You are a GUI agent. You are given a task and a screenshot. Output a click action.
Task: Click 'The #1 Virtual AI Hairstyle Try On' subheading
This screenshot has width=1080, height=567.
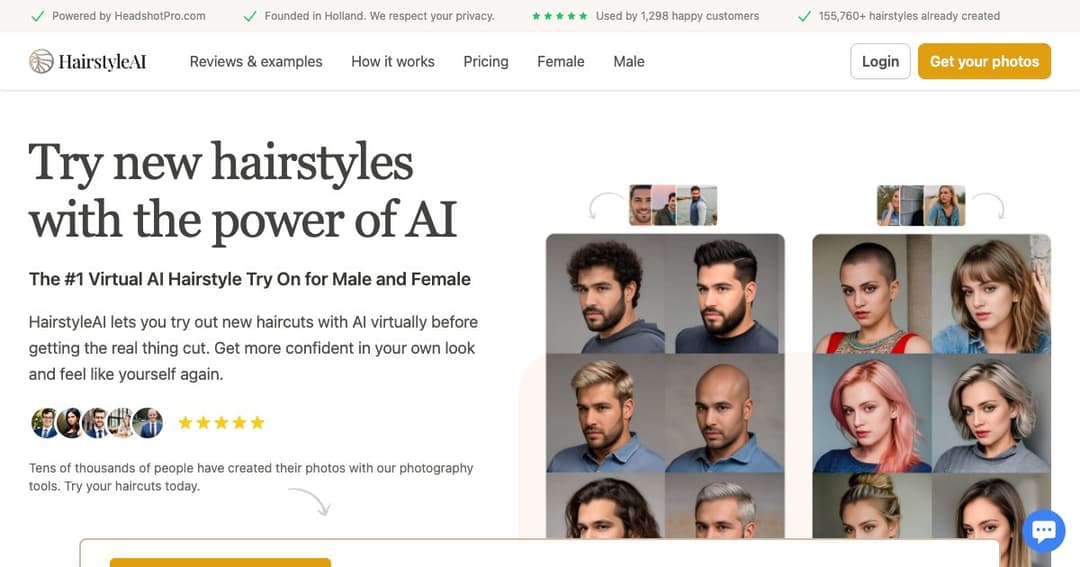click(249, 279)
